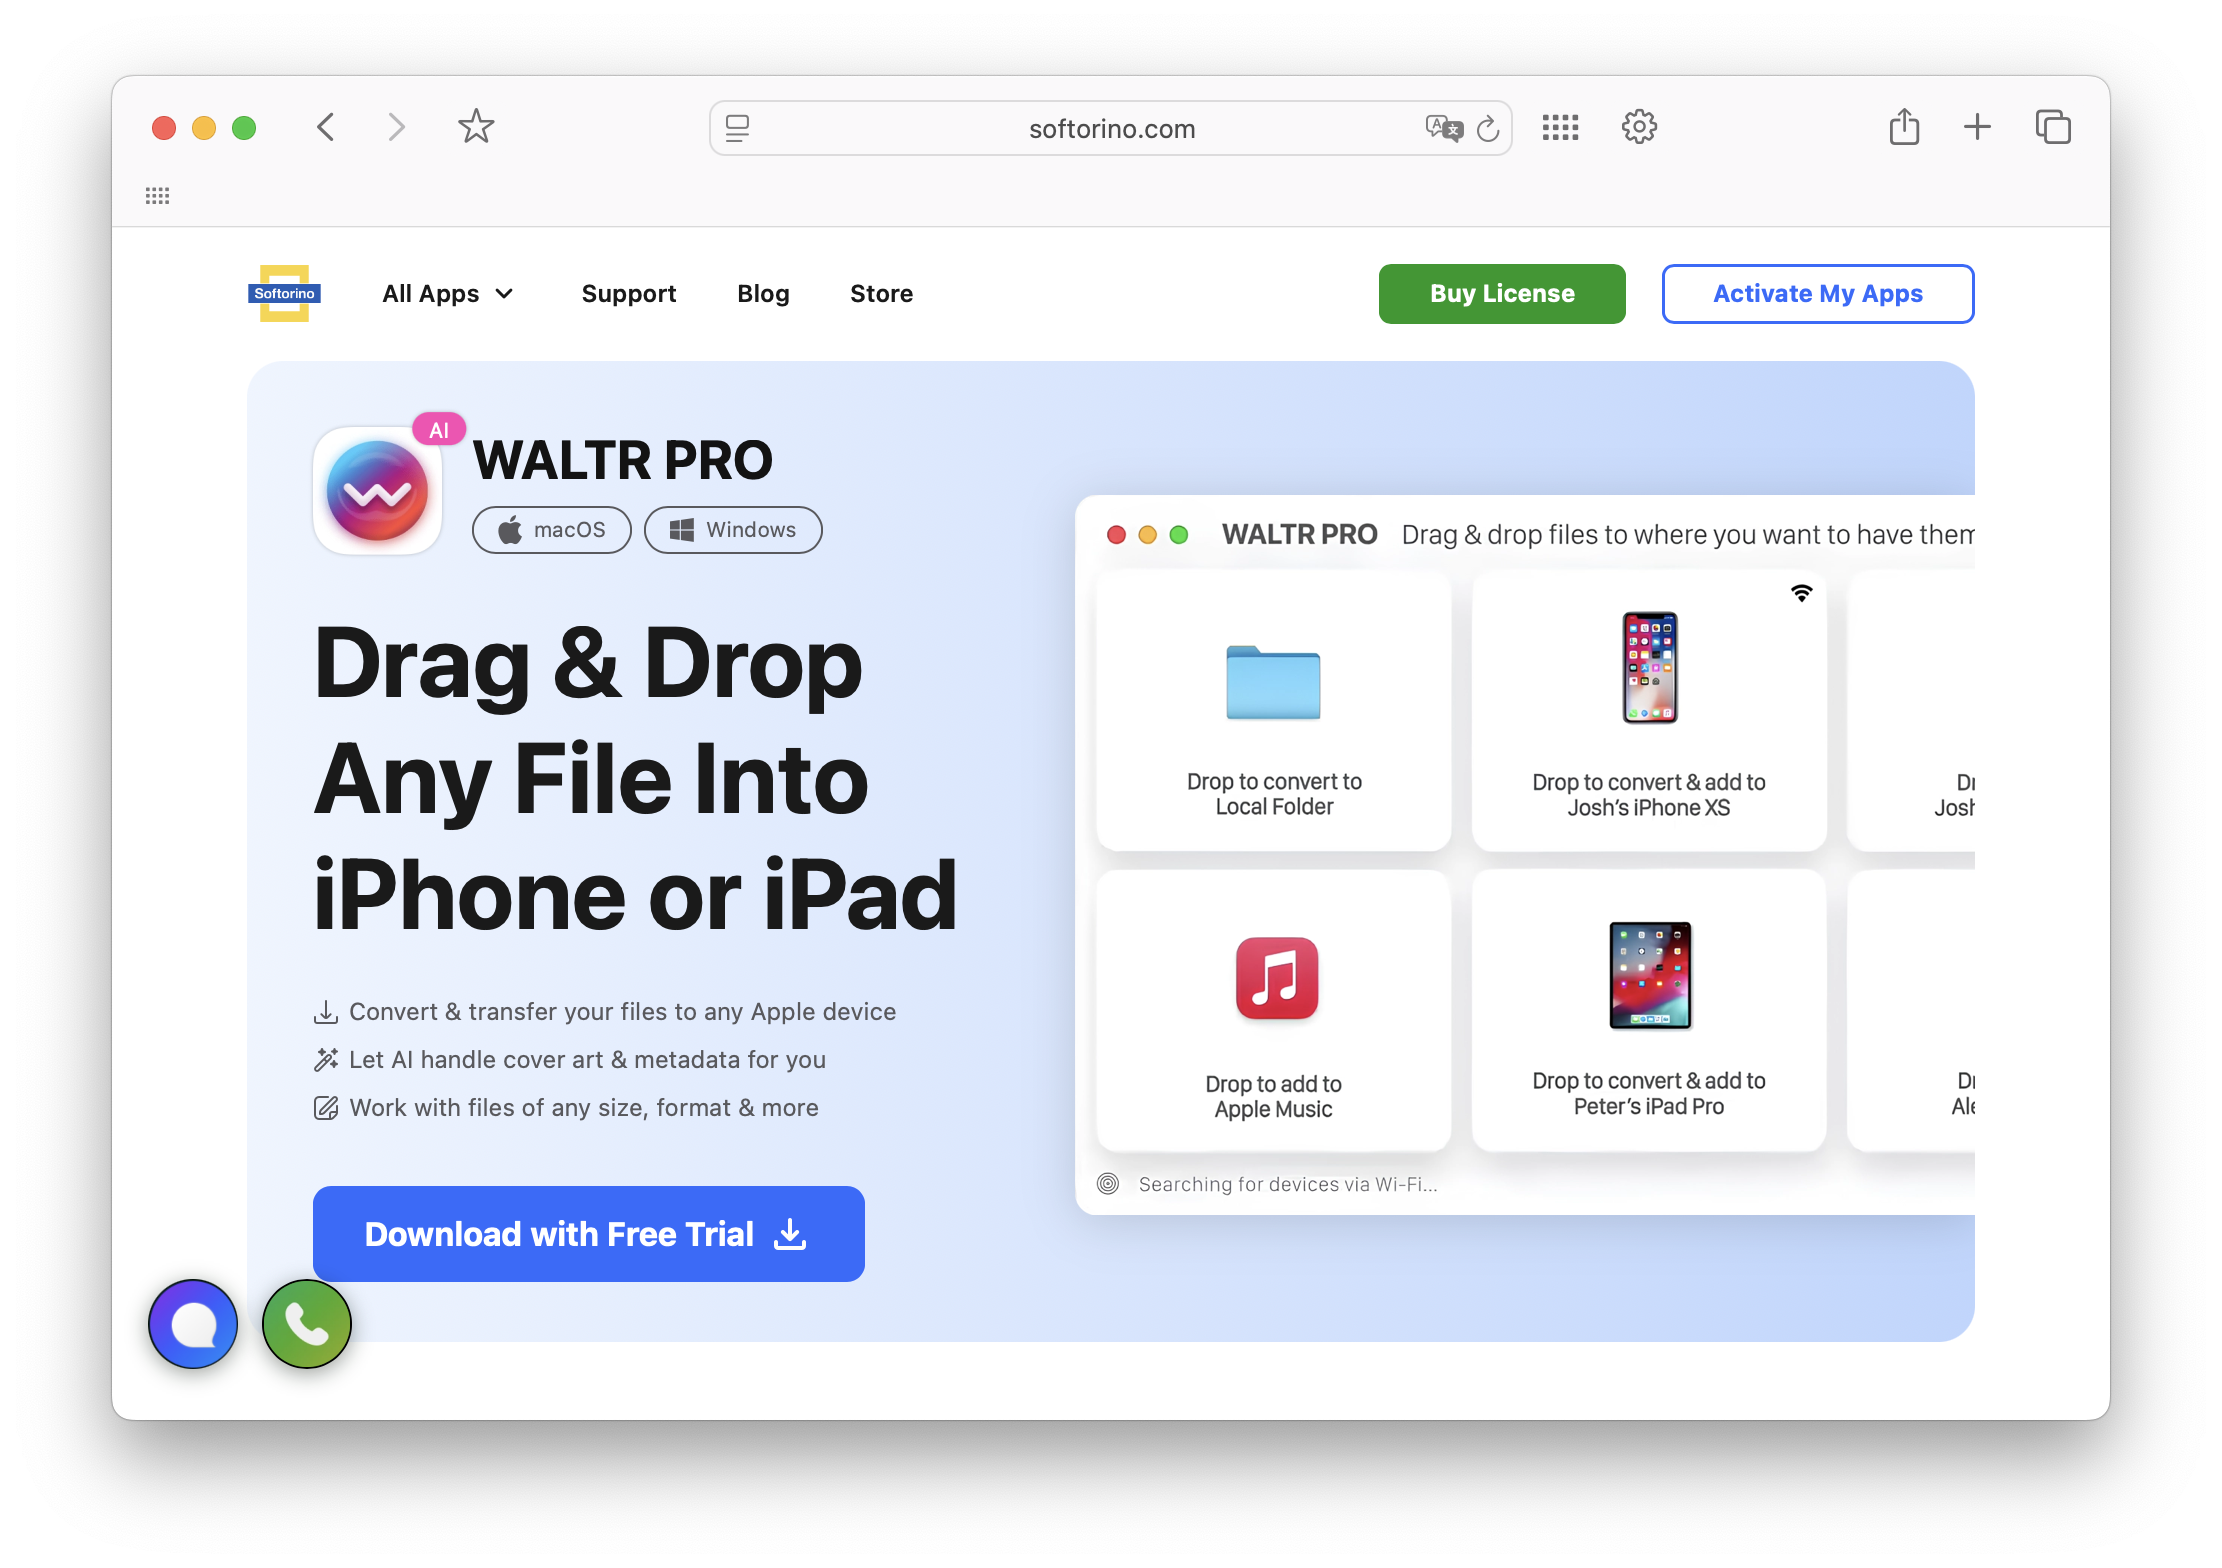Click the Wi-Fi searching spinner icon
This screenshot has width=2222, height=1568.
tap(1108, 1184)
